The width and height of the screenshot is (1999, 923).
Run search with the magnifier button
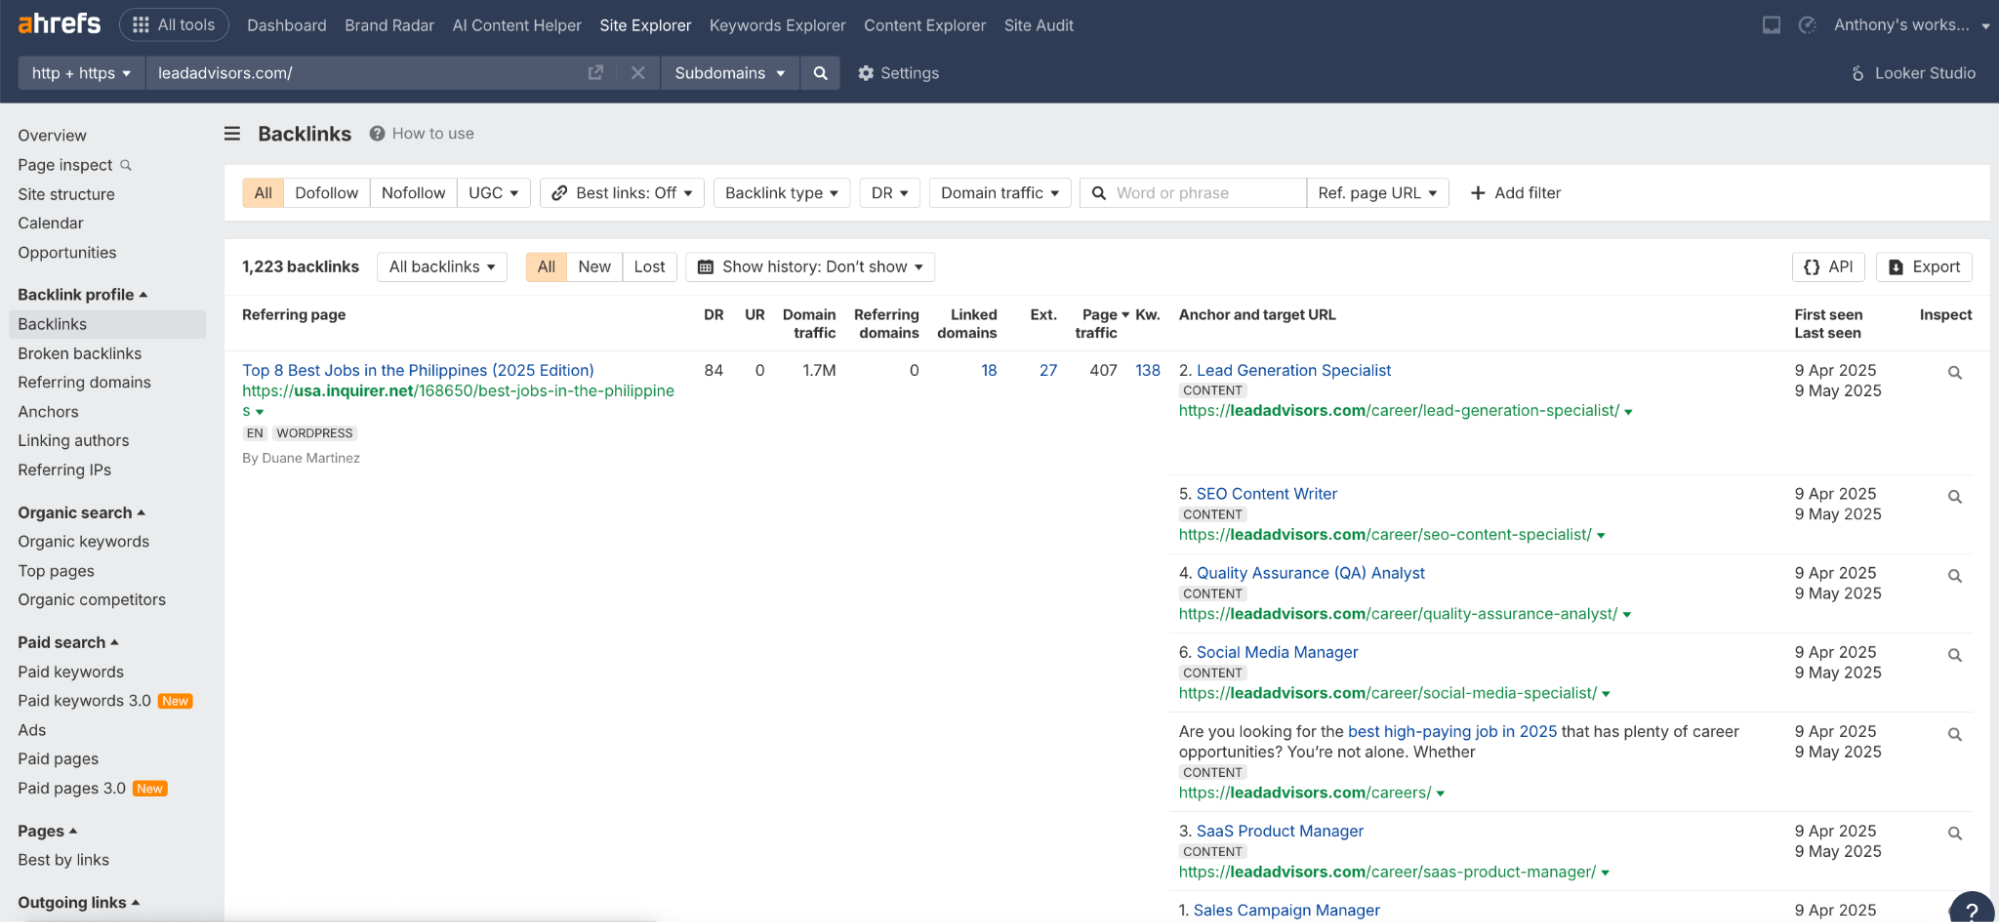click(820, 73)
